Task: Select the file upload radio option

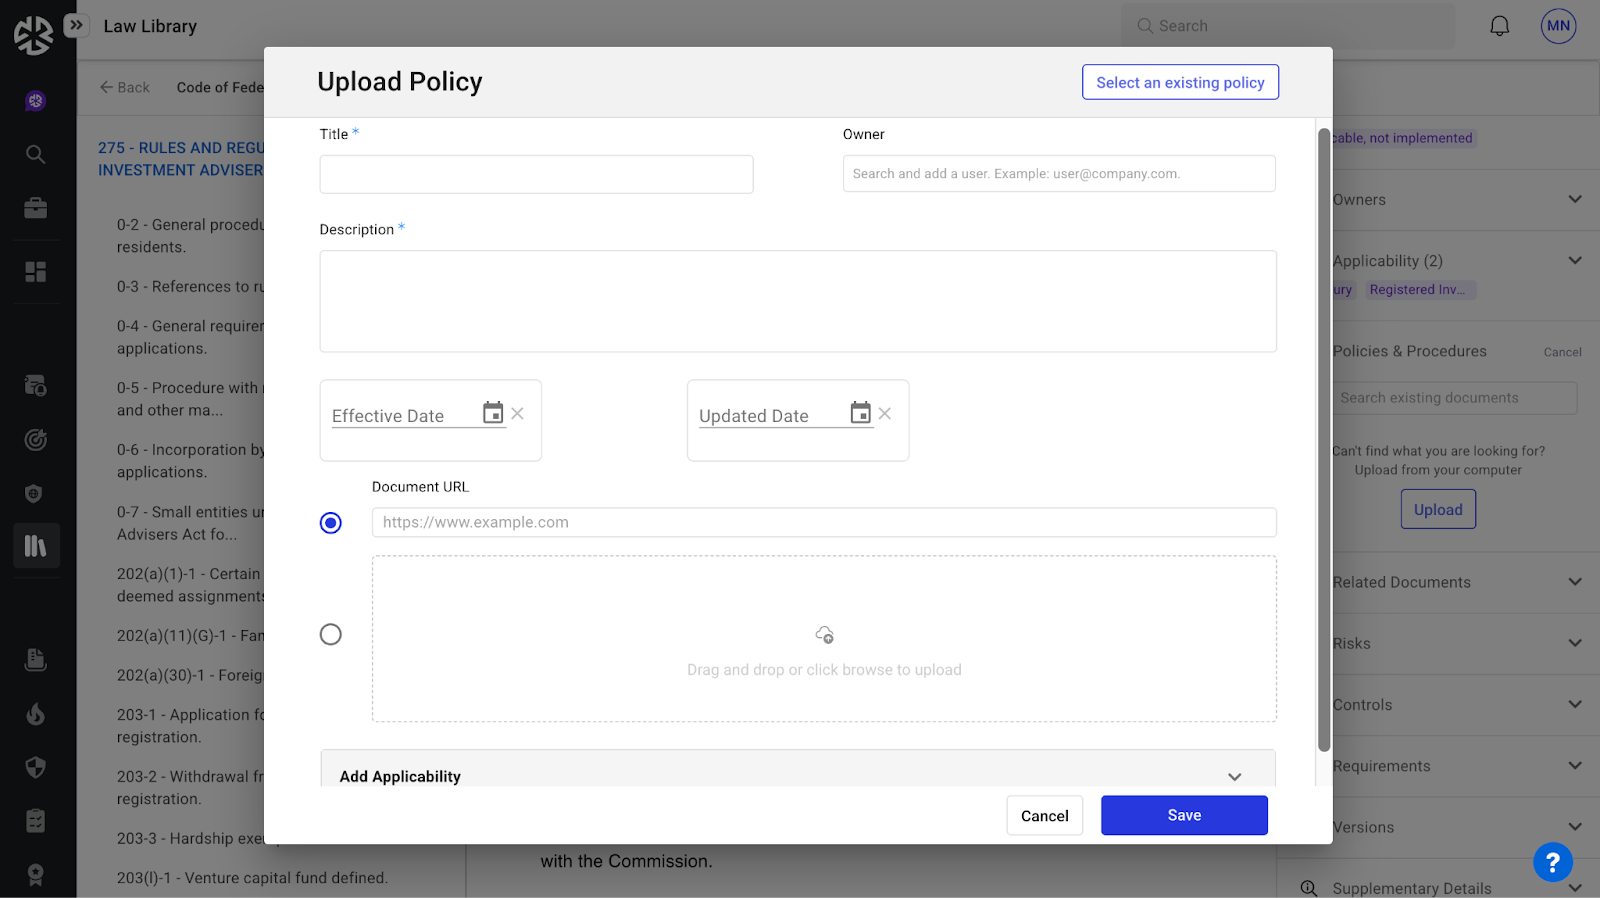Action: [x=331, y=635]
